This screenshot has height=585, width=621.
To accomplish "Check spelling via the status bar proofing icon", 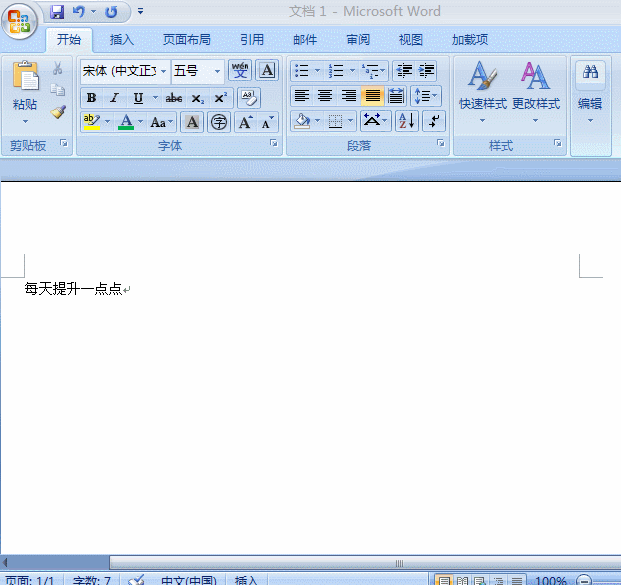I will pos(136,580).
